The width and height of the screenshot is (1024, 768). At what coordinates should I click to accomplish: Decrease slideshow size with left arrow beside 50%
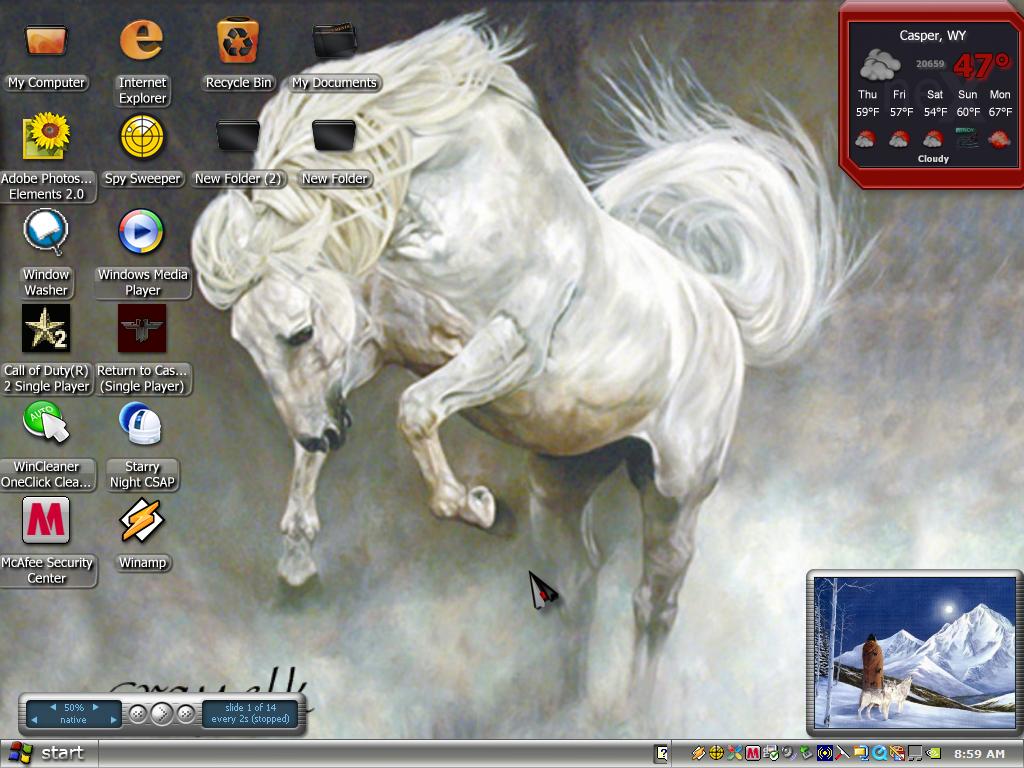pyautogui.click(x=53, y=707)
